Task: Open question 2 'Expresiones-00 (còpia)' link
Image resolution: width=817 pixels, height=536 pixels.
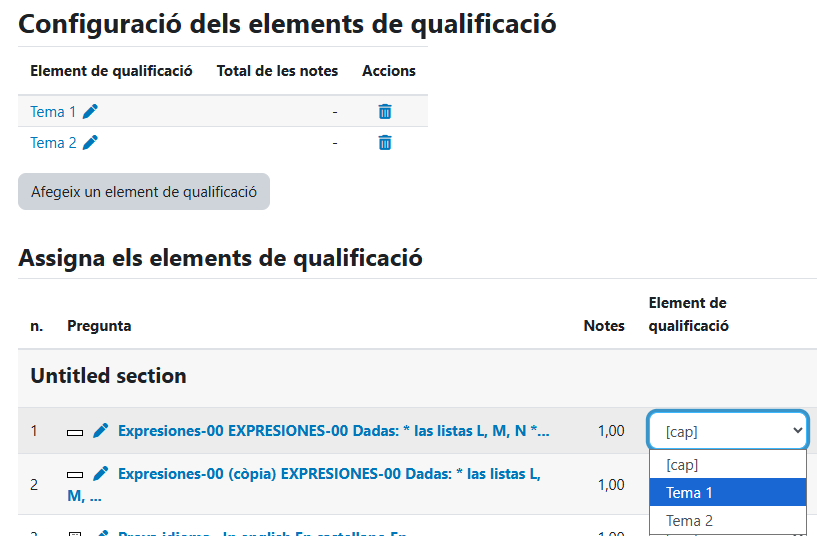Action: click(329, 474)
